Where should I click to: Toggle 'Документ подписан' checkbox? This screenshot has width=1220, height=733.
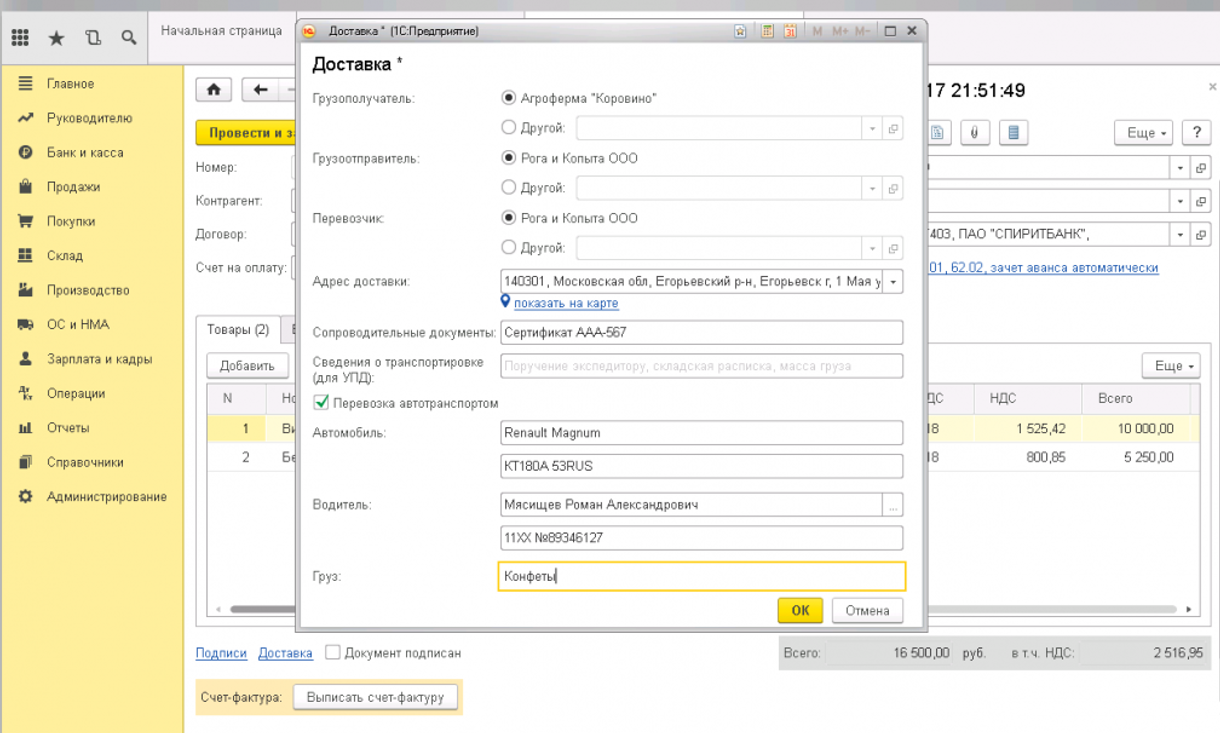pyautogui.click(x=333, y=653)
